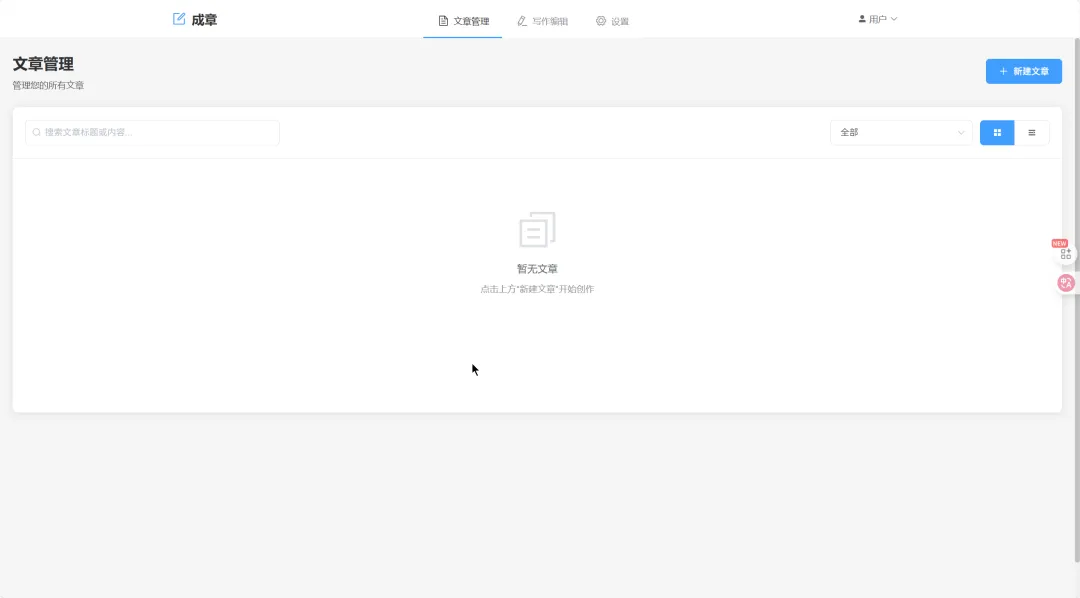This screenshot has width=1080, height=598.
Task: Switch to the 写作编辑 tab
Action: [x=542, y=21]
